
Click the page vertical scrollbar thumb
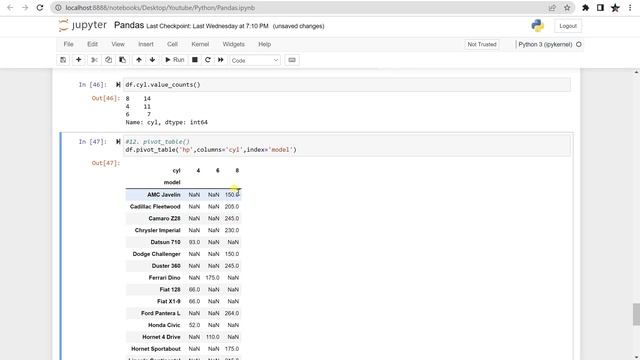coord(636,314)
